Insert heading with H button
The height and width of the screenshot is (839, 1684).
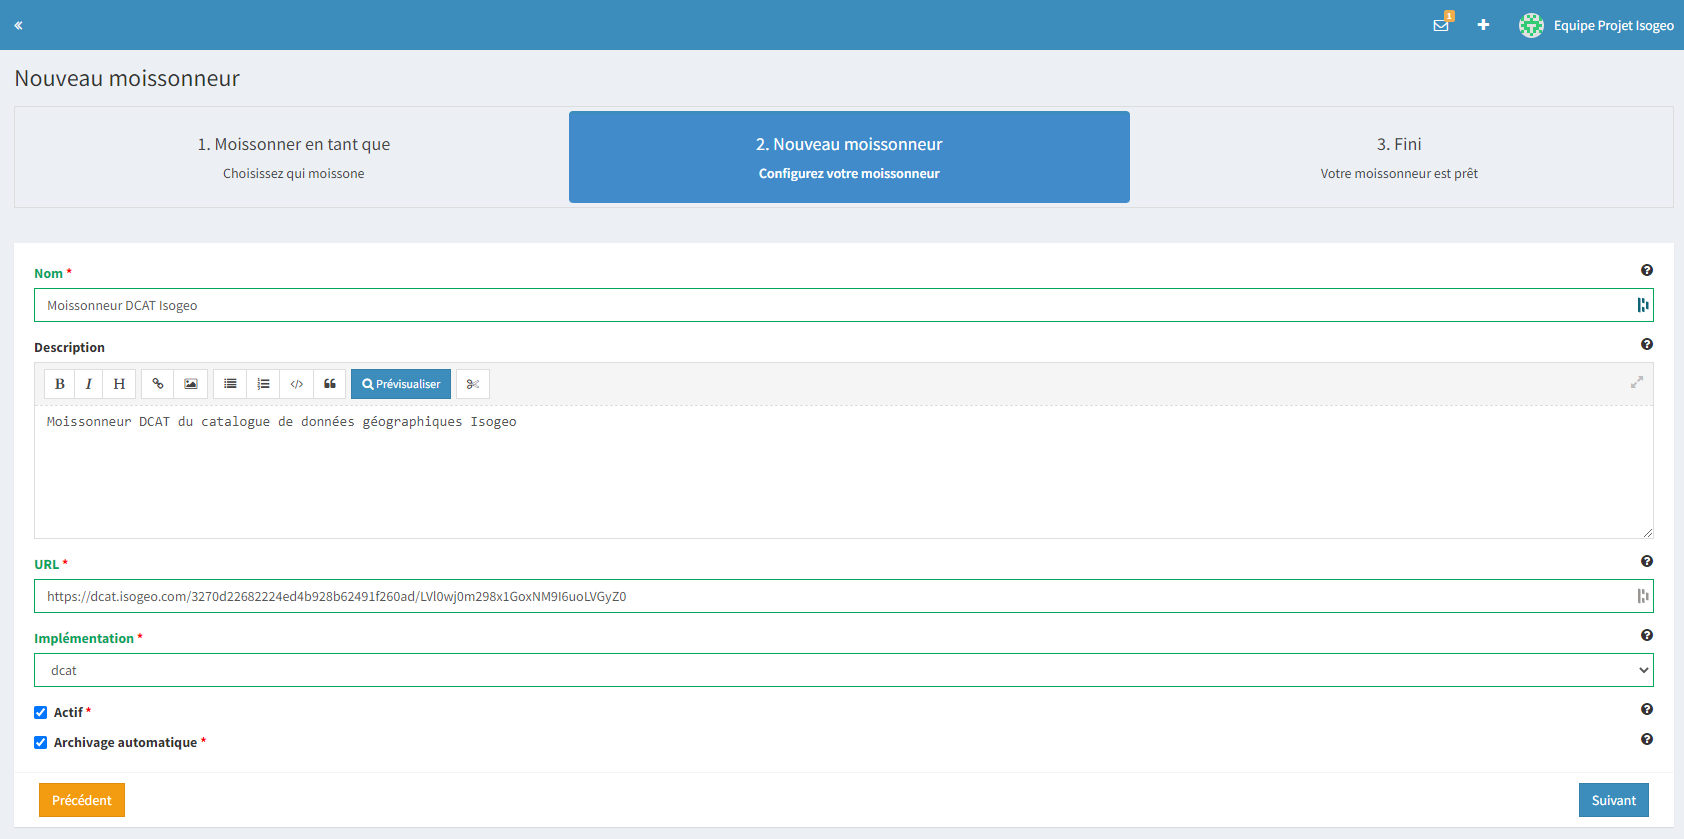119,384
